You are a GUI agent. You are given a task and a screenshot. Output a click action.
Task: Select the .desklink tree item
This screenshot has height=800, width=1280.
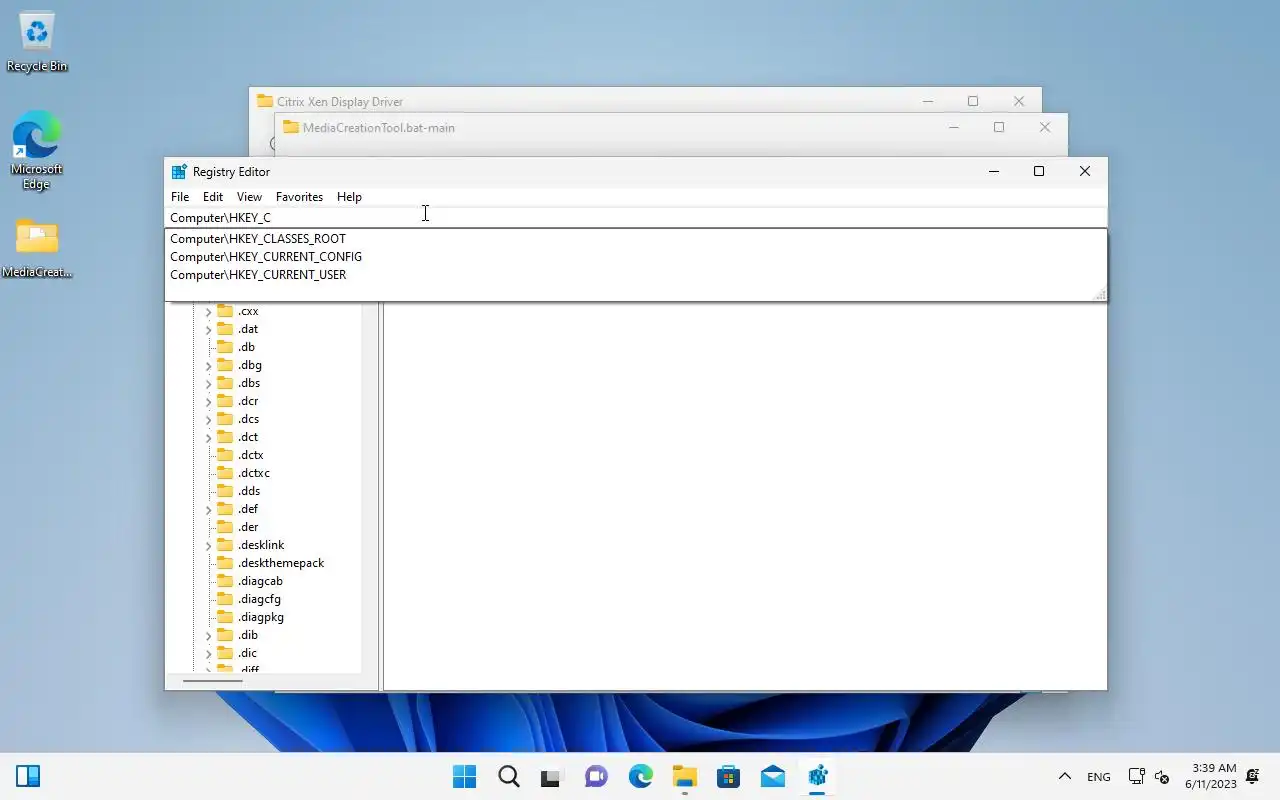261,545
